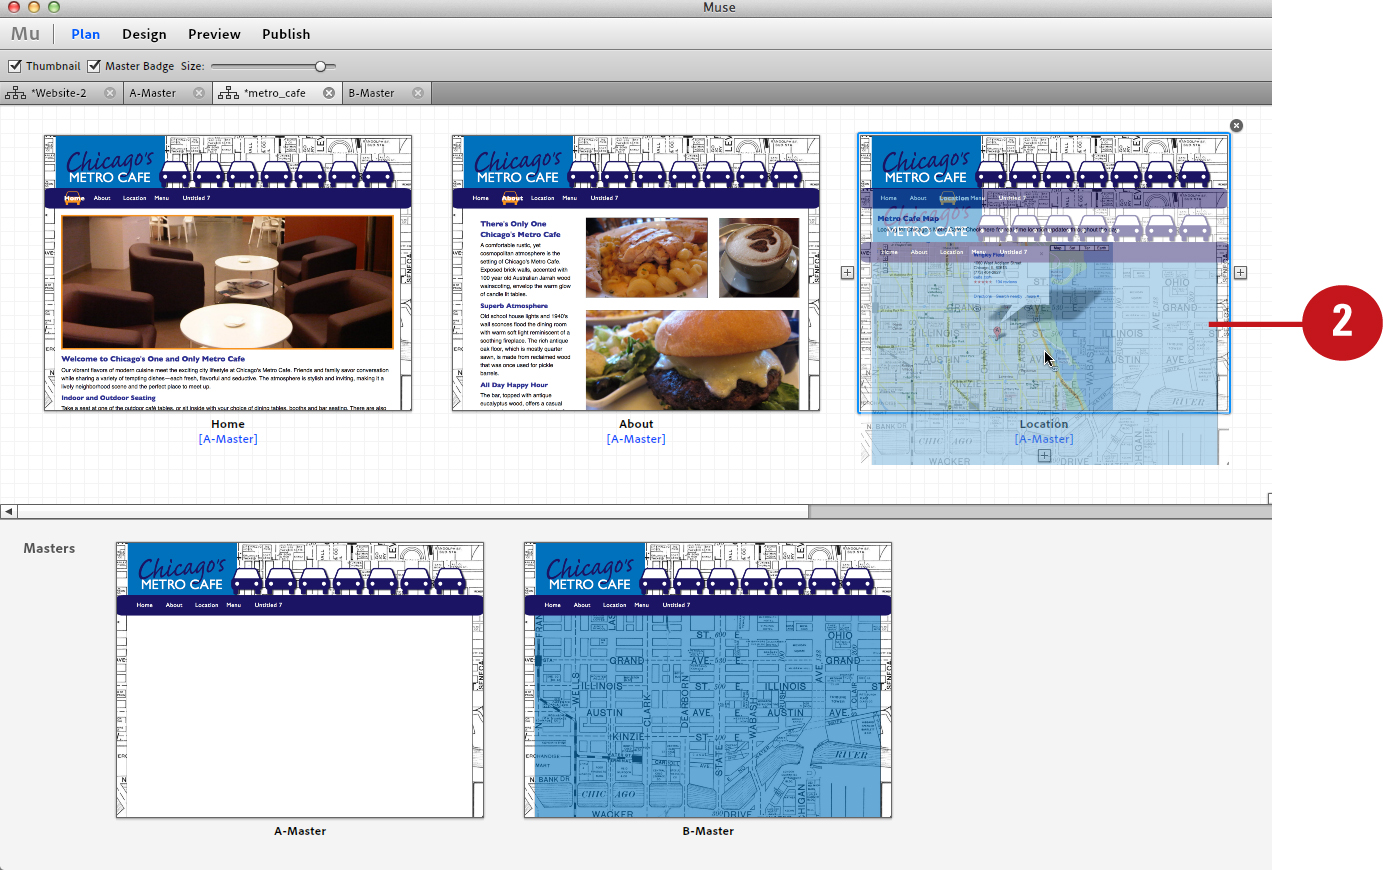Image resolution: width=1383 pixels, height=870 pixels.
Task: Switch to Design view
Action: (x=144, y=34)
